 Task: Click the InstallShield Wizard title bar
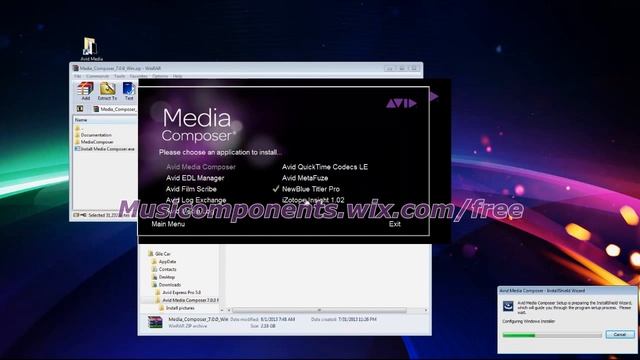(x=567, y=291)
